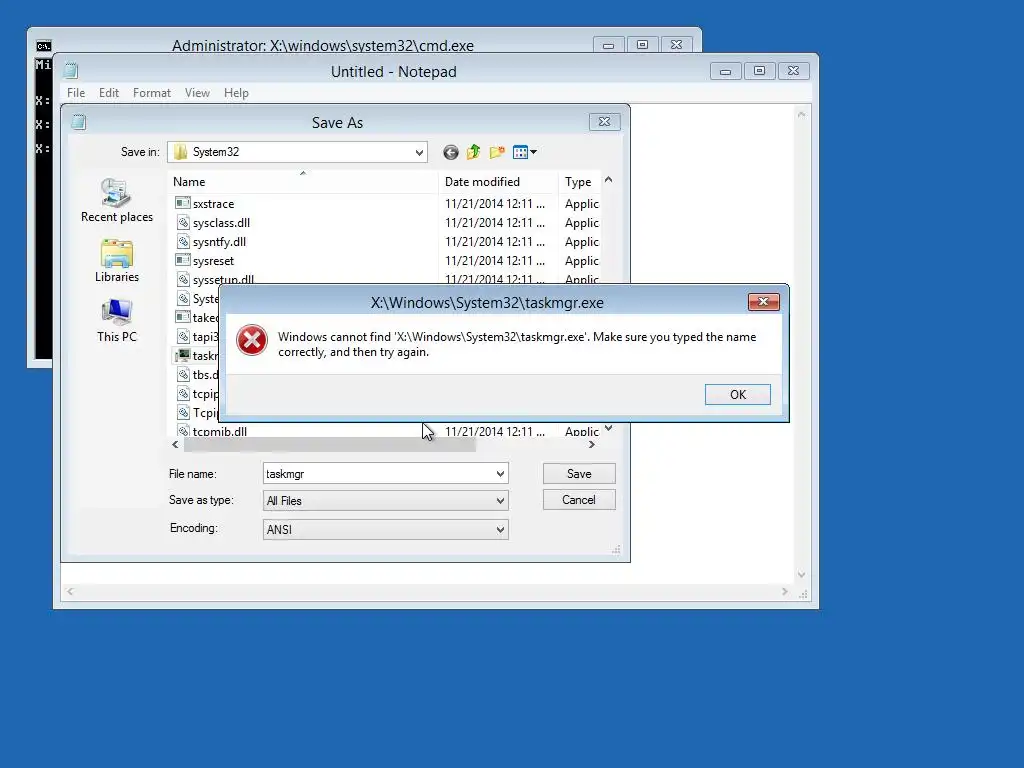Open the Save in System32 dropdown
The image size is (1024, 768).
[419, 152]
